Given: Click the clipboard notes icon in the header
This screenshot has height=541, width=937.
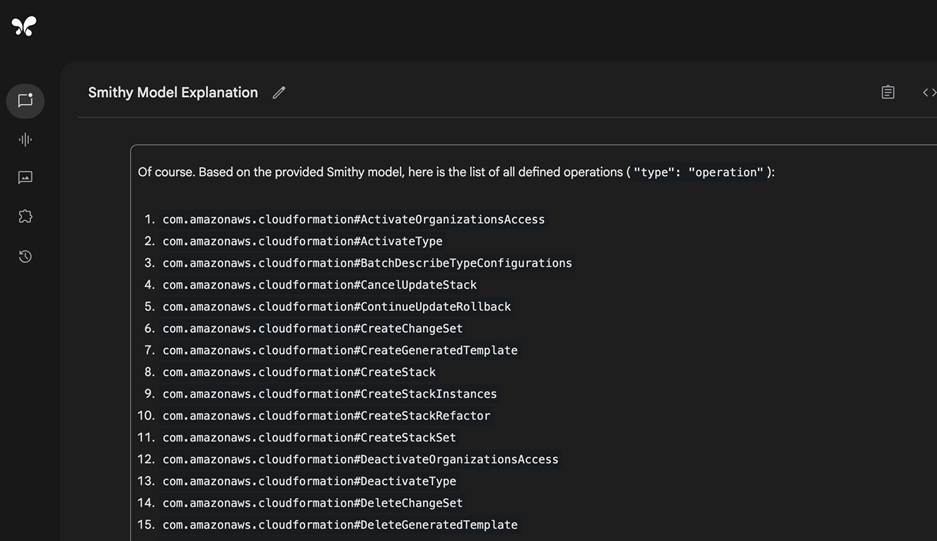Looking at the screenshot, I should [x=888, y=92].
